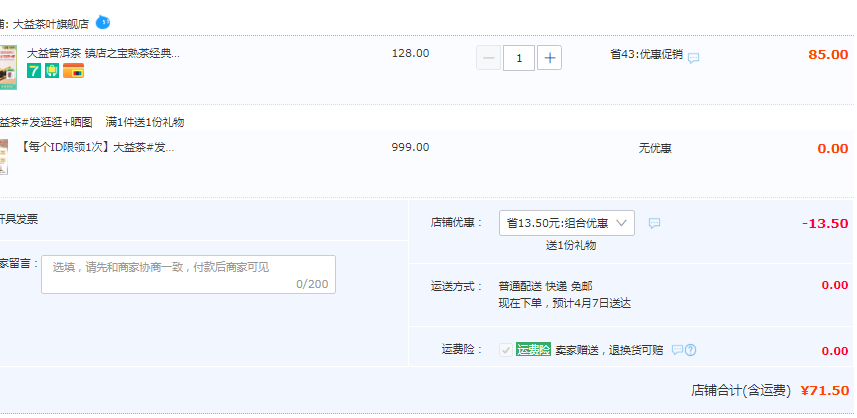Open the 大益普洱茶 镇店之宝熟茶经典 product title
This screenshot has width=857, height=418.
pos(103,54)
